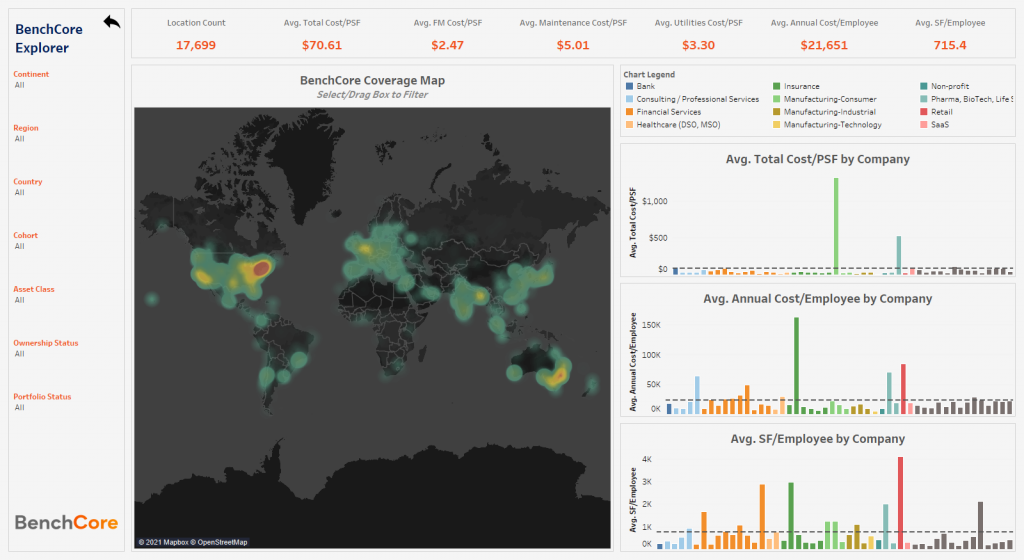This screenshot has width=1024, height=560.
Task: Select the Non-profit legend swatch
Action: (923, 86)
